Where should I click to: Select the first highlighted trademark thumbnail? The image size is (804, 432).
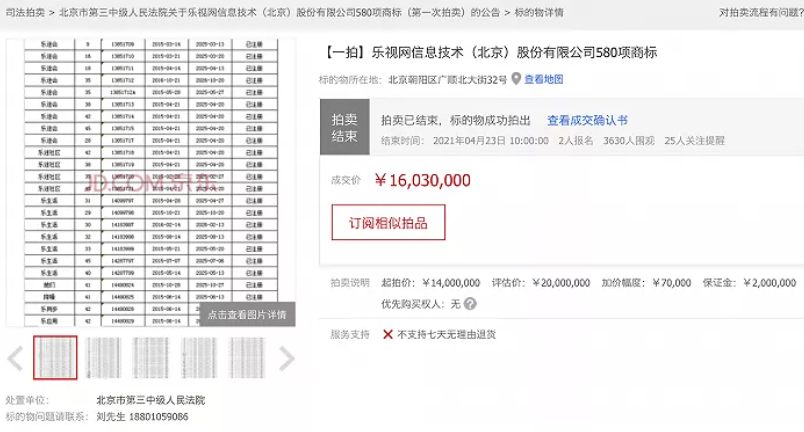point(55,358)
